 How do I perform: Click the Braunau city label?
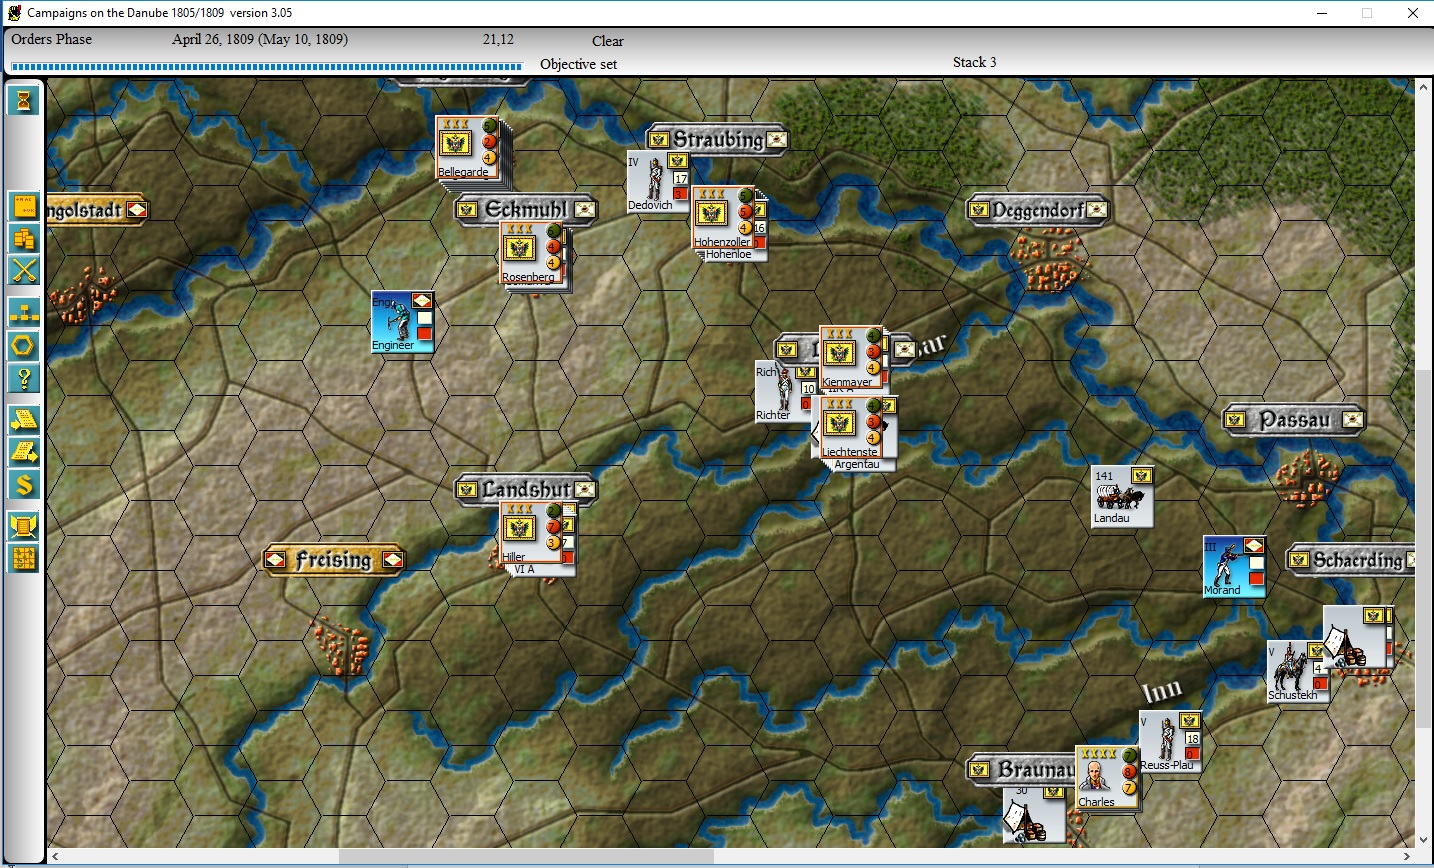pyautogui.click(x=1021, y=770)
